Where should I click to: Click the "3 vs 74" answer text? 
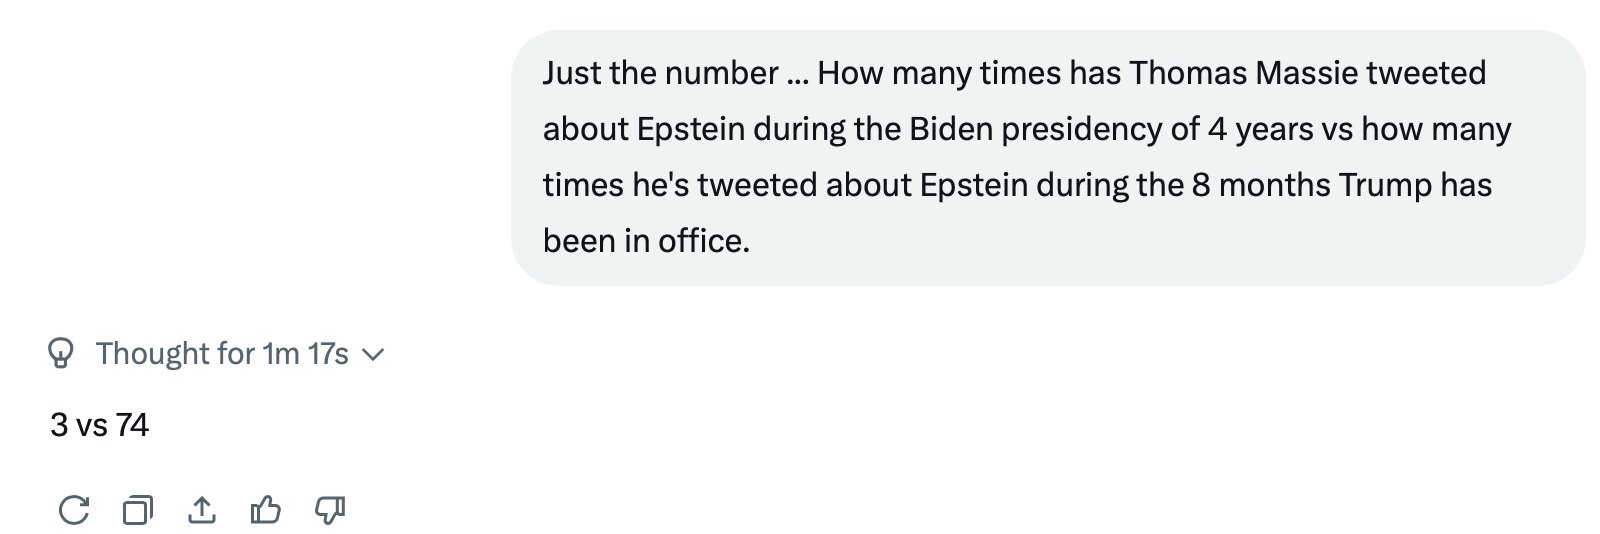[99, 425]
